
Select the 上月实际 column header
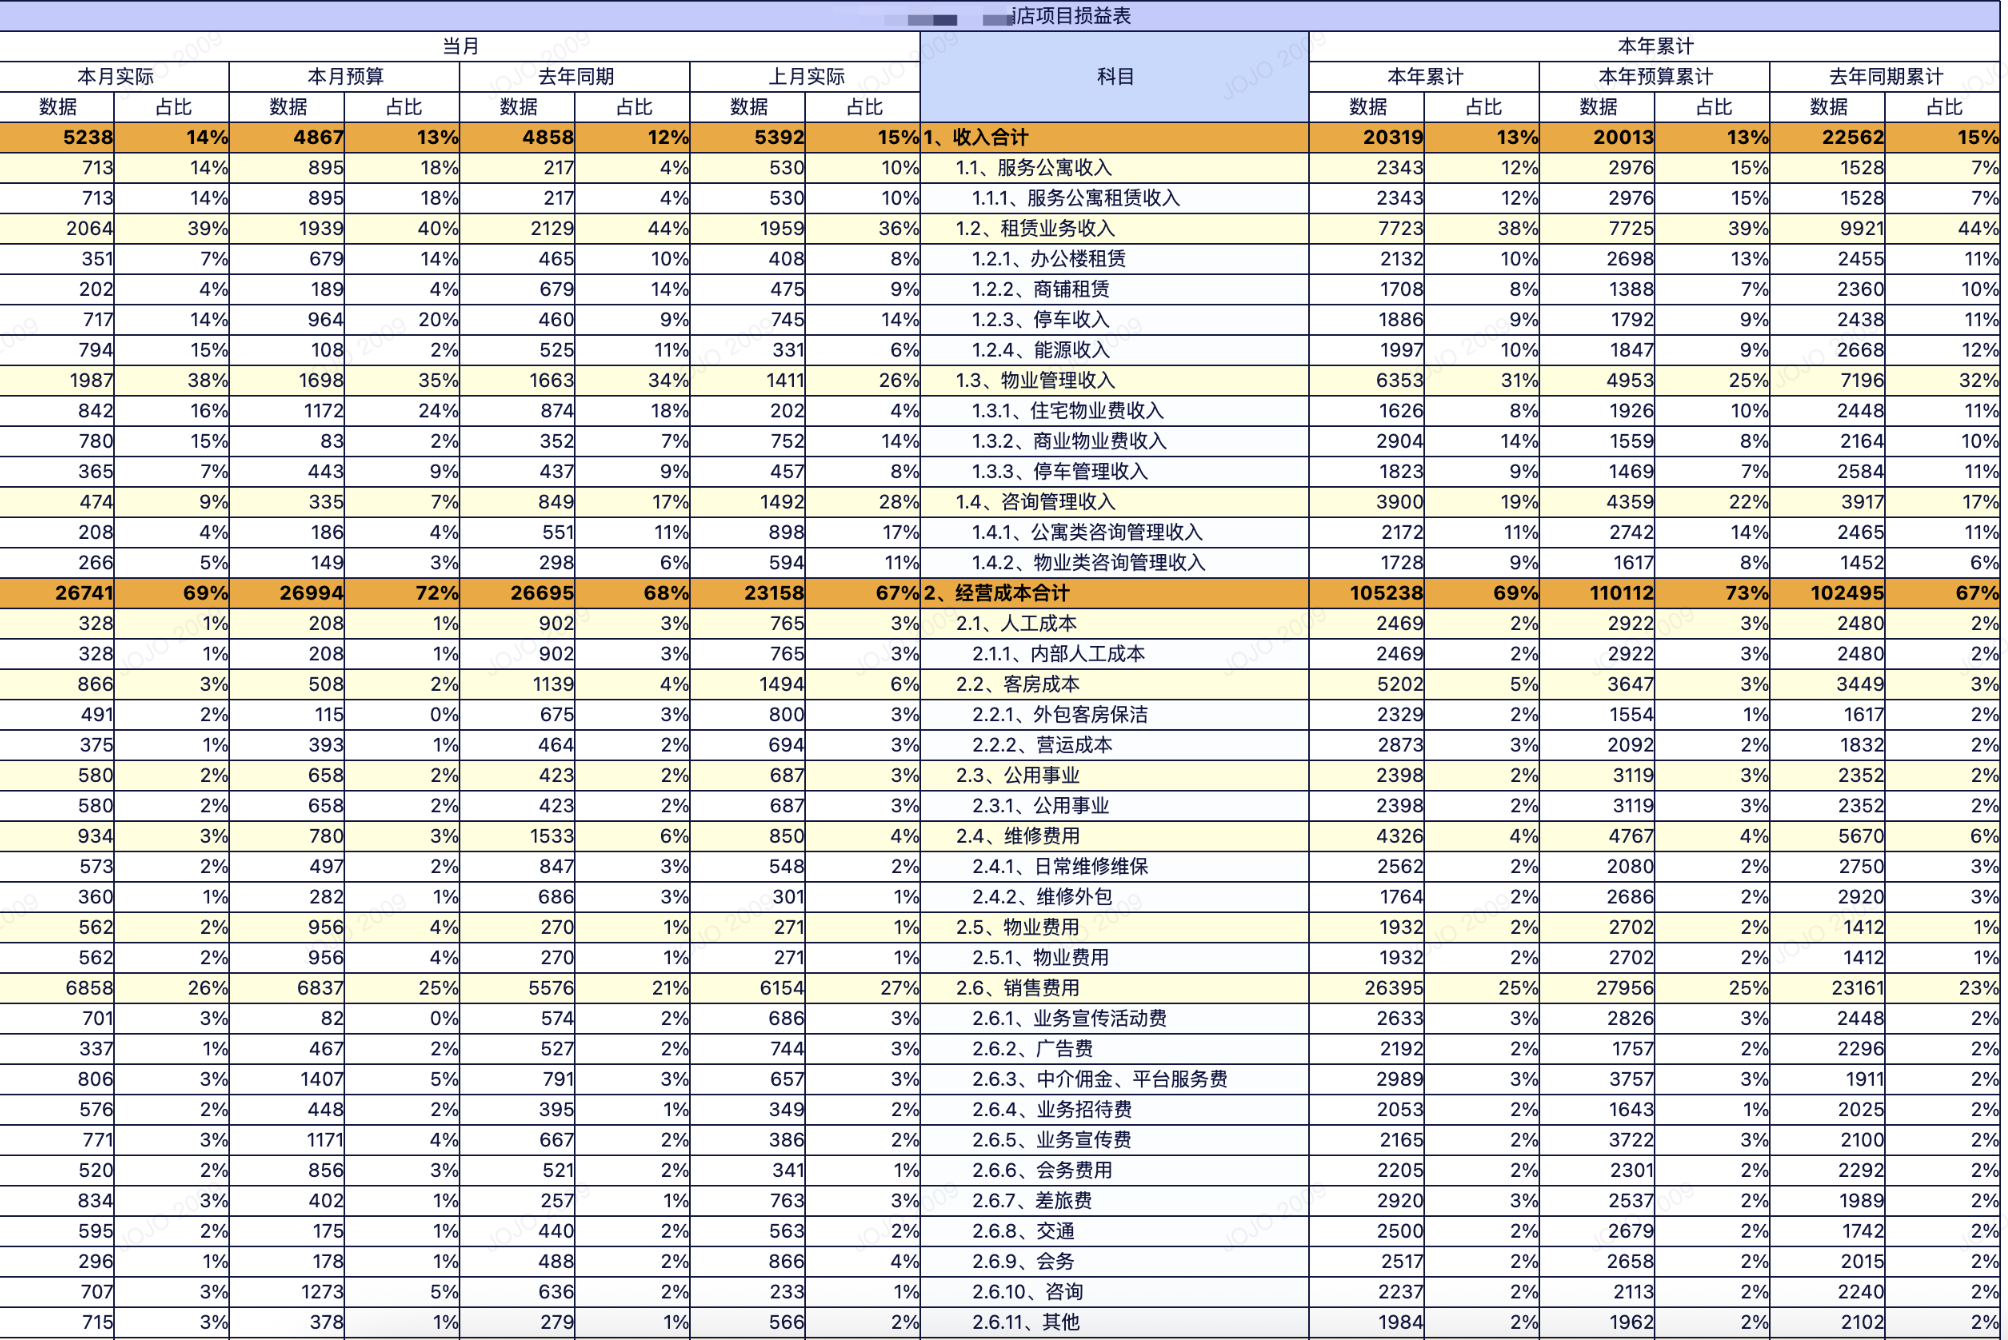(x=805, y=77)
